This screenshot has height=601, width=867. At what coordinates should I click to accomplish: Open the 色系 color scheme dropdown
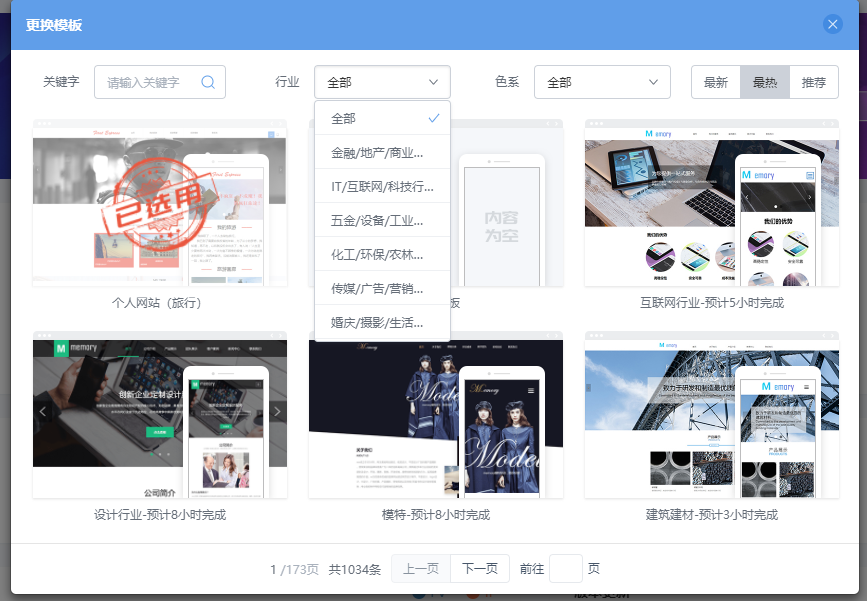click(602, 82)
